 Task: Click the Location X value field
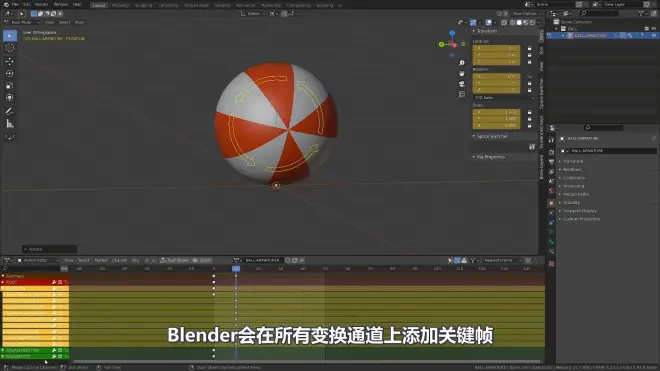tap(496, 48)
